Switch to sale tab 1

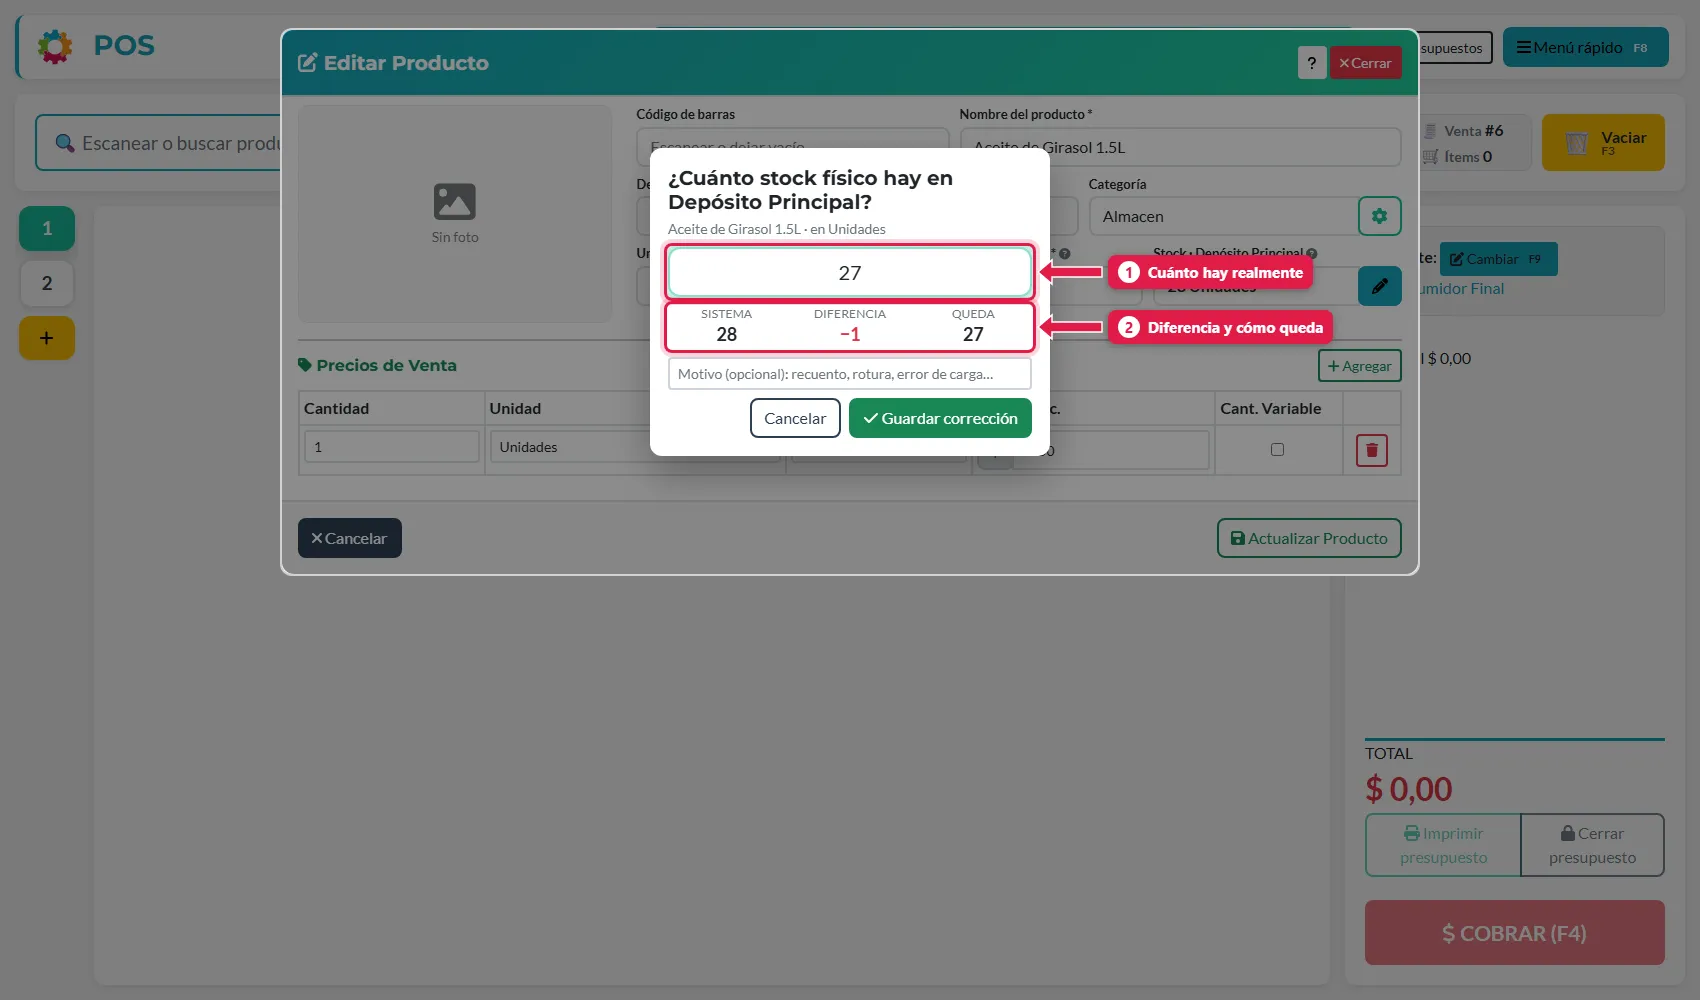[47, 228]
